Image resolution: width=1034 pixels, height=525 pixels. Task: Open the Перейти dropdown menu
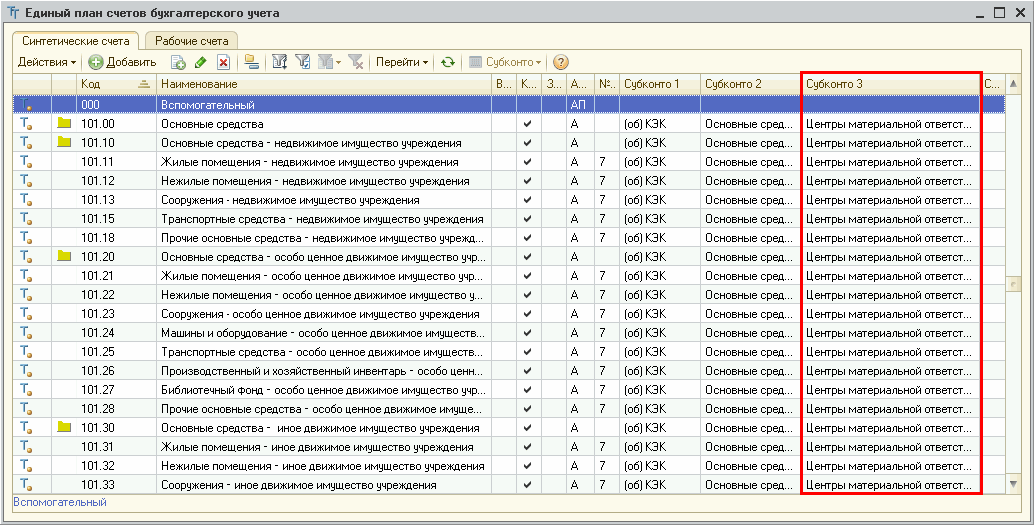point(401,62)
